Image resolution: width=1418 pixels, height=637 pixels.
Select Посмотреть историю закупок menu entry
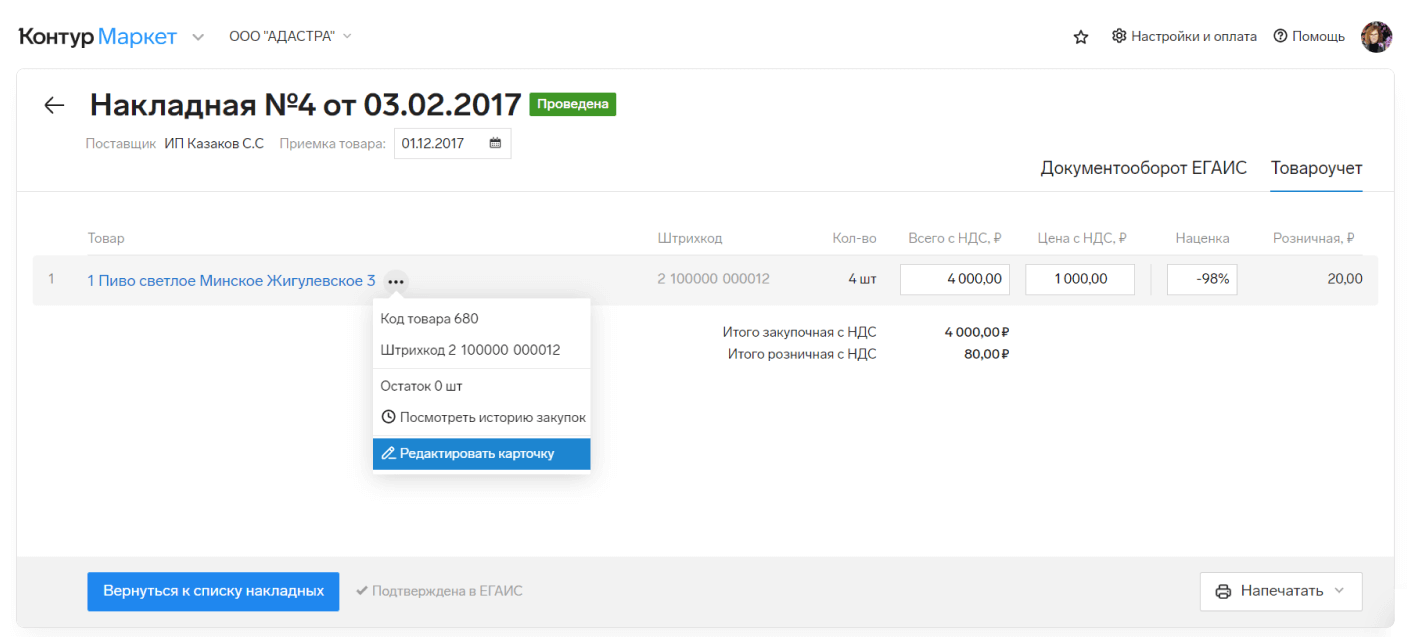coord(483,417)
